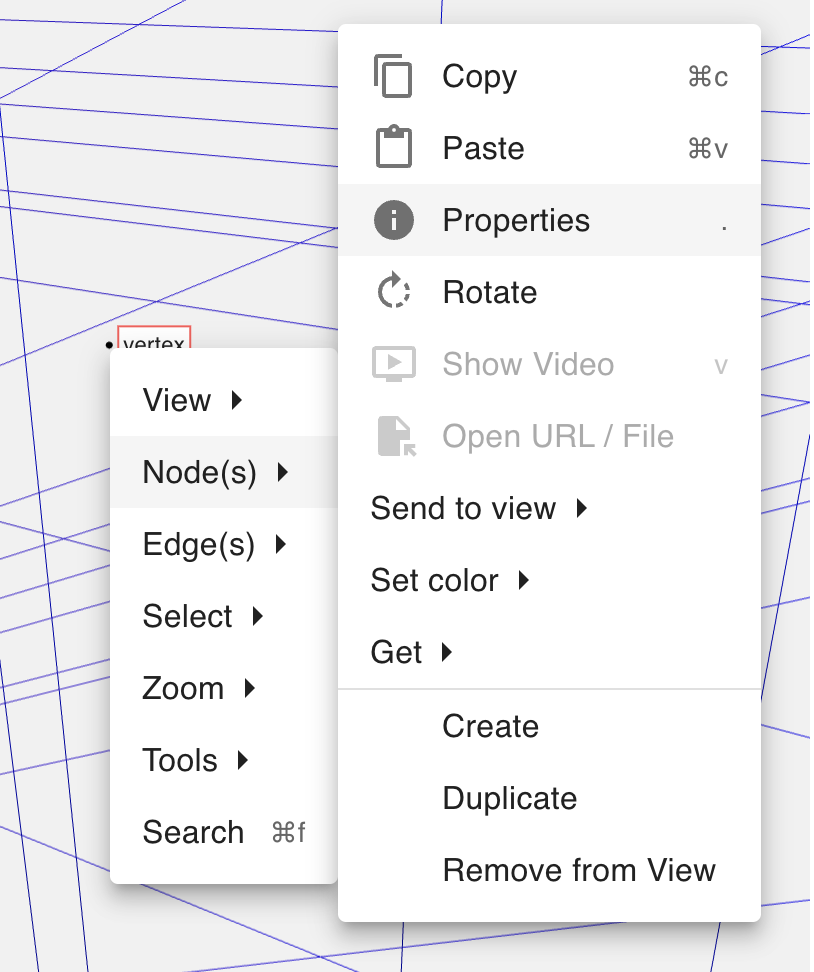
Task: Choose Search in the menu
Action: [x=194, y=832]
